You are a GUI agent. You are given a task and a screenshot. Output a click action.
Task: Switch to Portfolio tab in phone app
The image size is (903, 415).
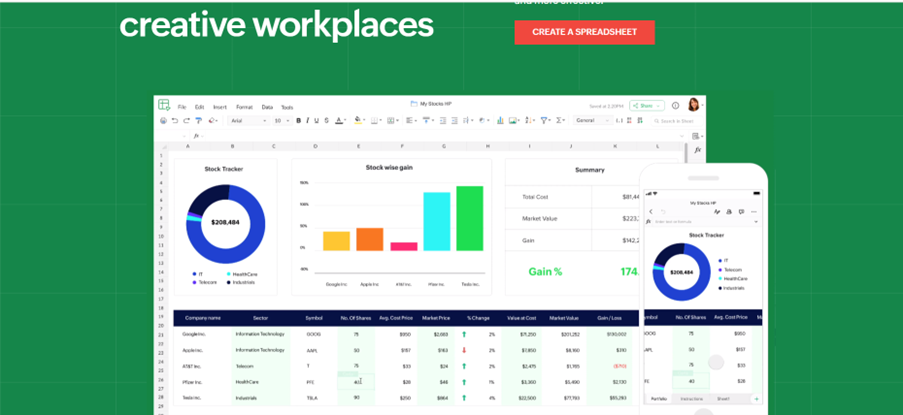click(x=659, y=399)
